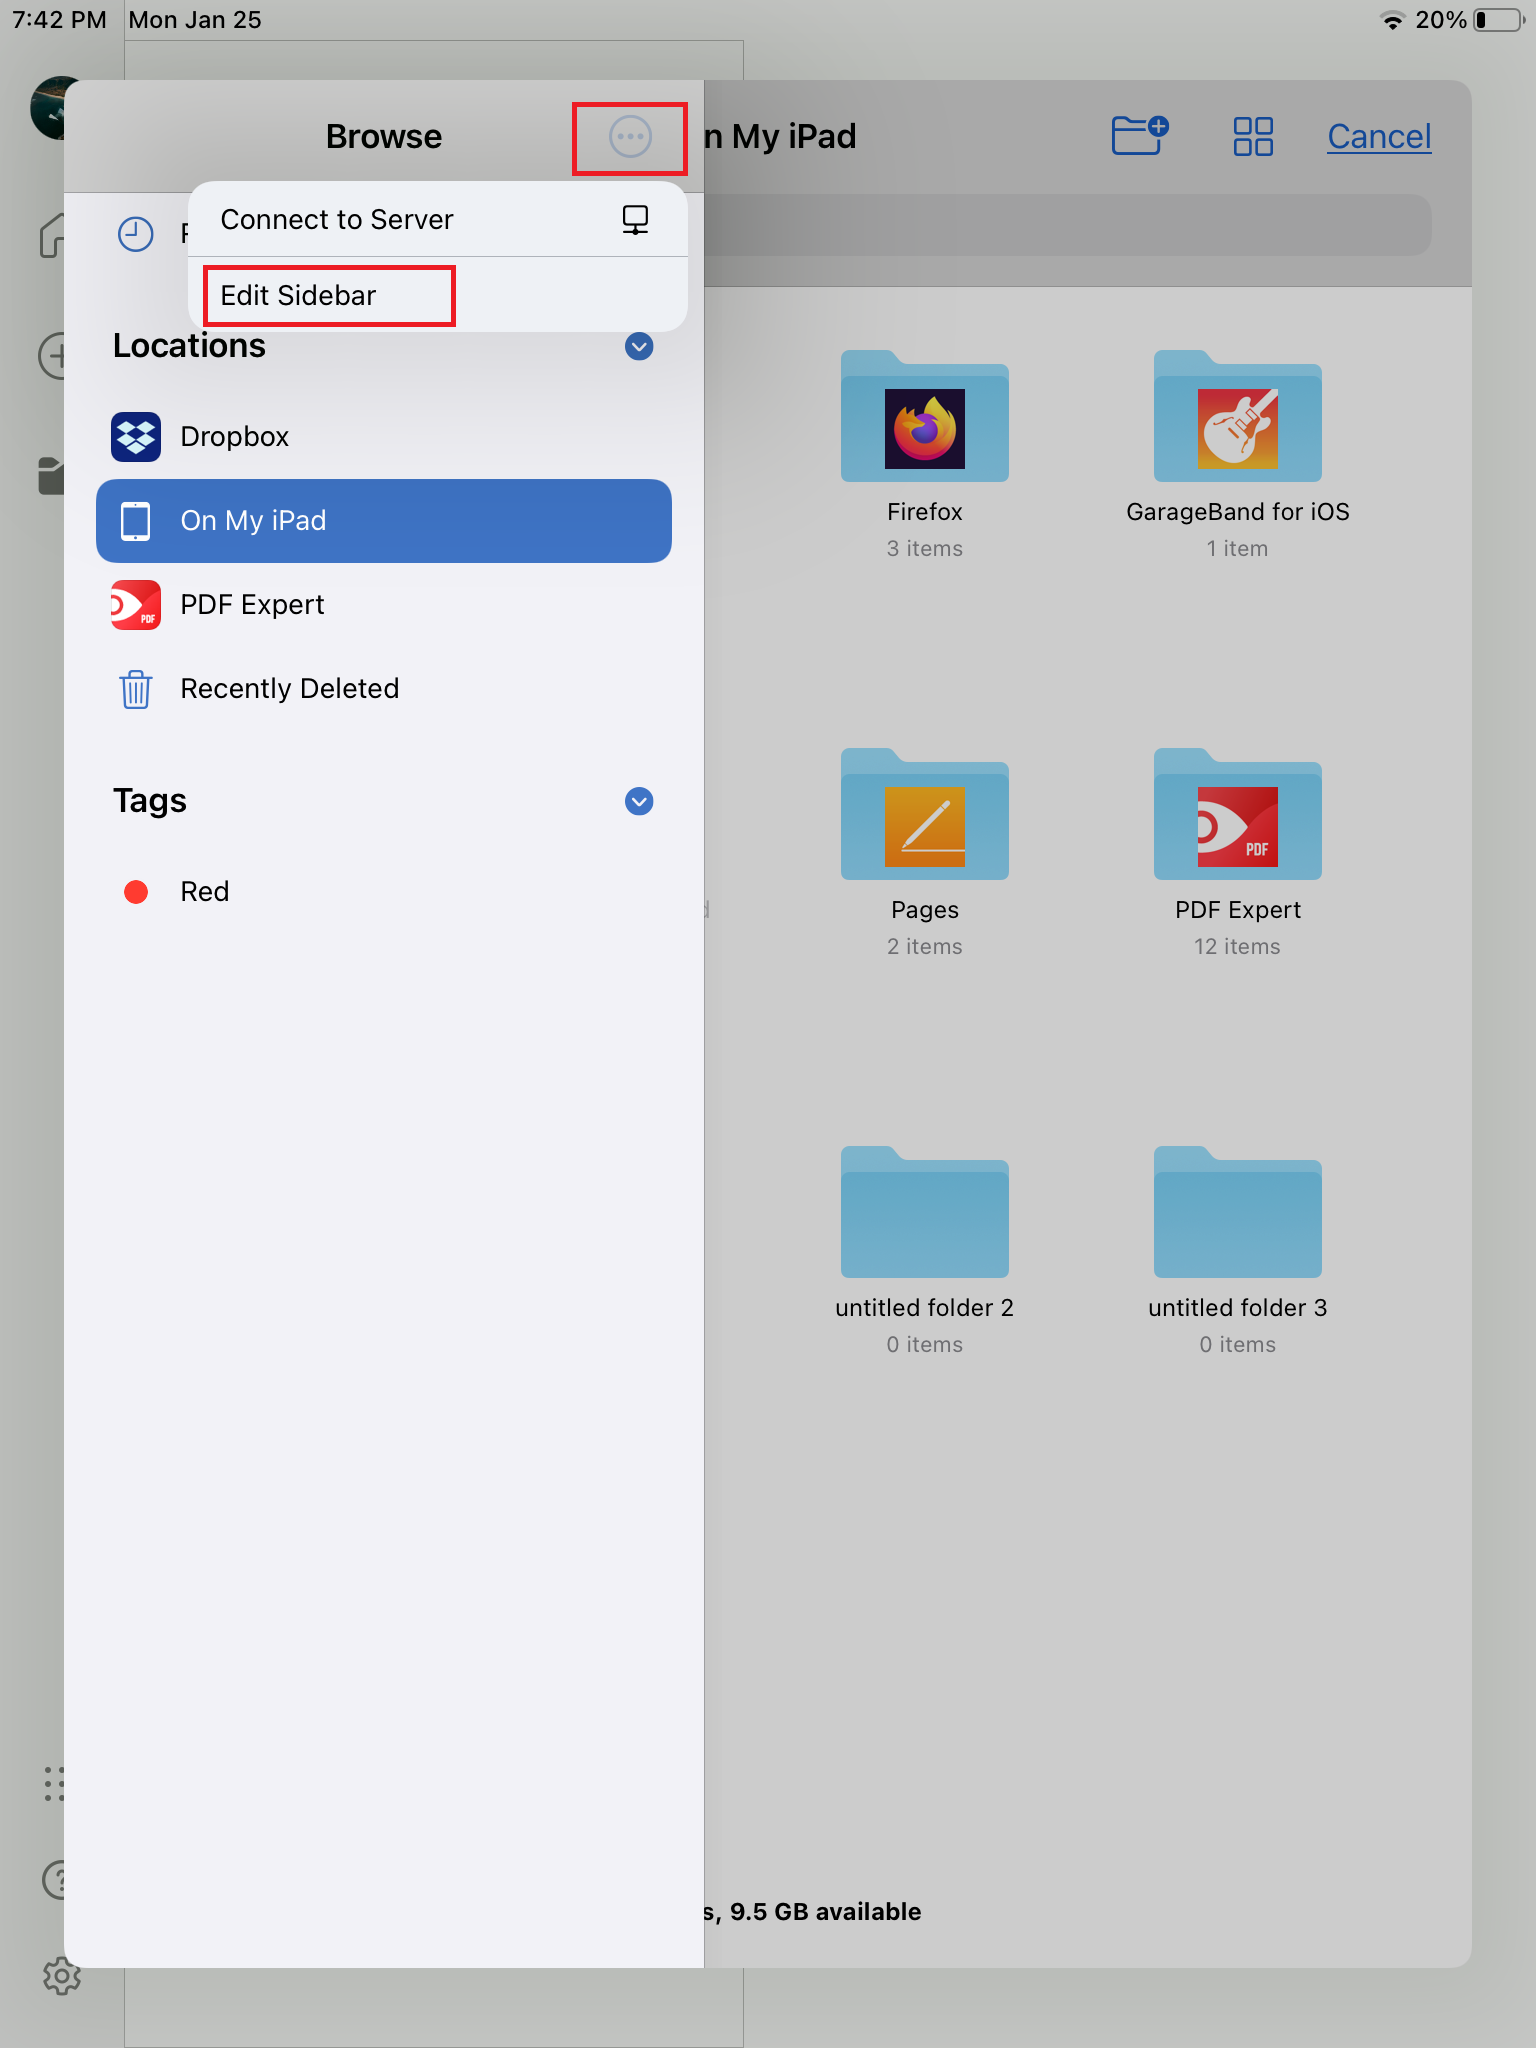1536x2048 pixels.
Task: Collapse the Tags section chevron
Action: [x=639, y=801]
